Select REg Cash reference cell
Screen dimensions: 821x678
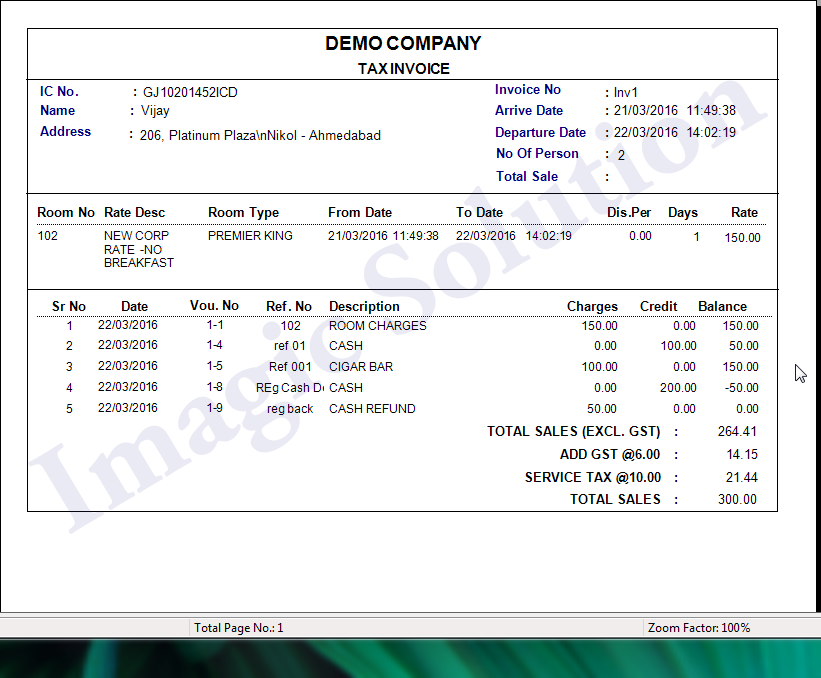tap(290, 388)
